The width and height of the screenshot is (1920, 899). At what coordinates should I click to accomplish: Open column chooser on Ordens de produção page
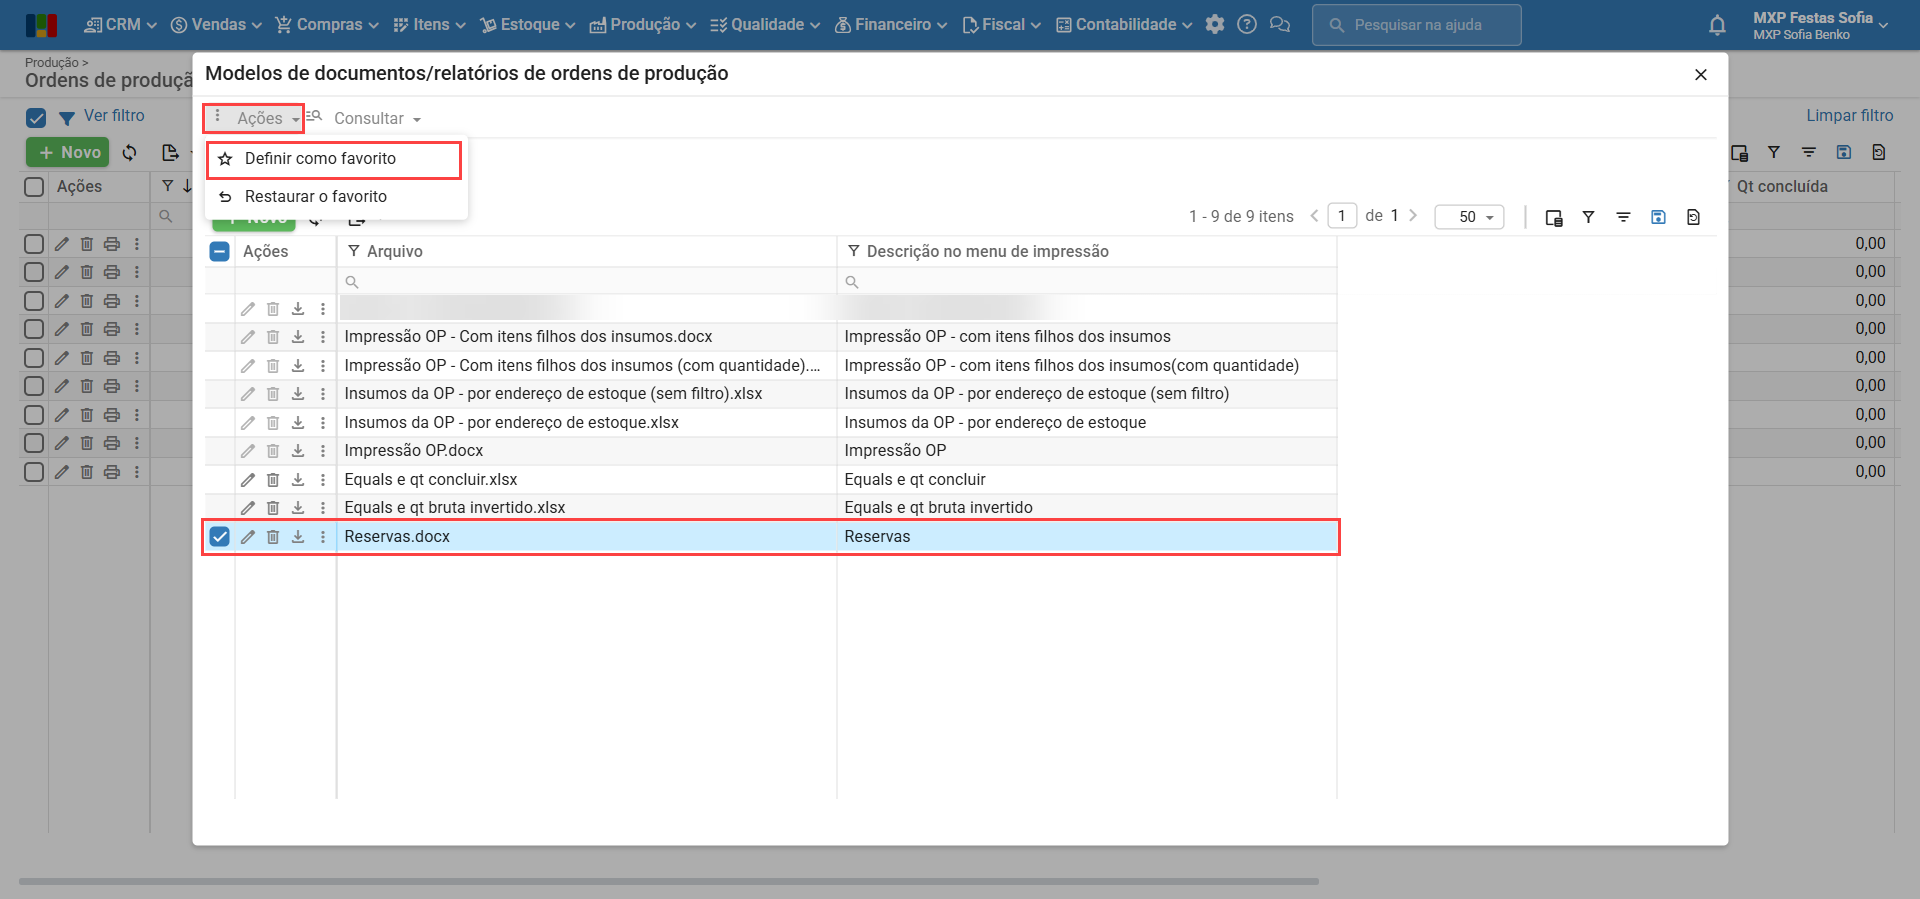tap(1739, 152)
